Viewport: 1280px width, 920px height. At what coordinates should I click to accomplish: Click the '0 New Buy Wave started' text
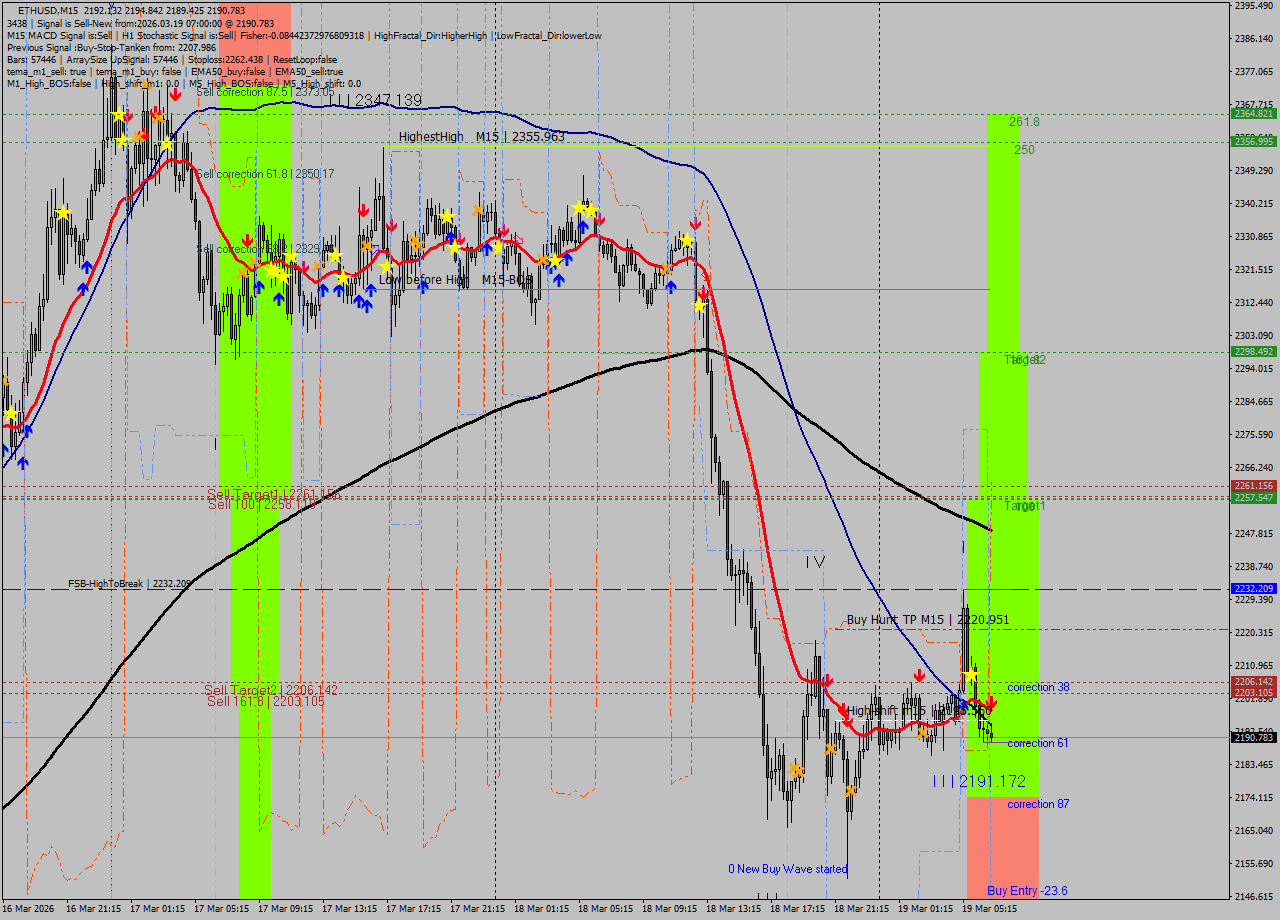[x=787, y=869]
